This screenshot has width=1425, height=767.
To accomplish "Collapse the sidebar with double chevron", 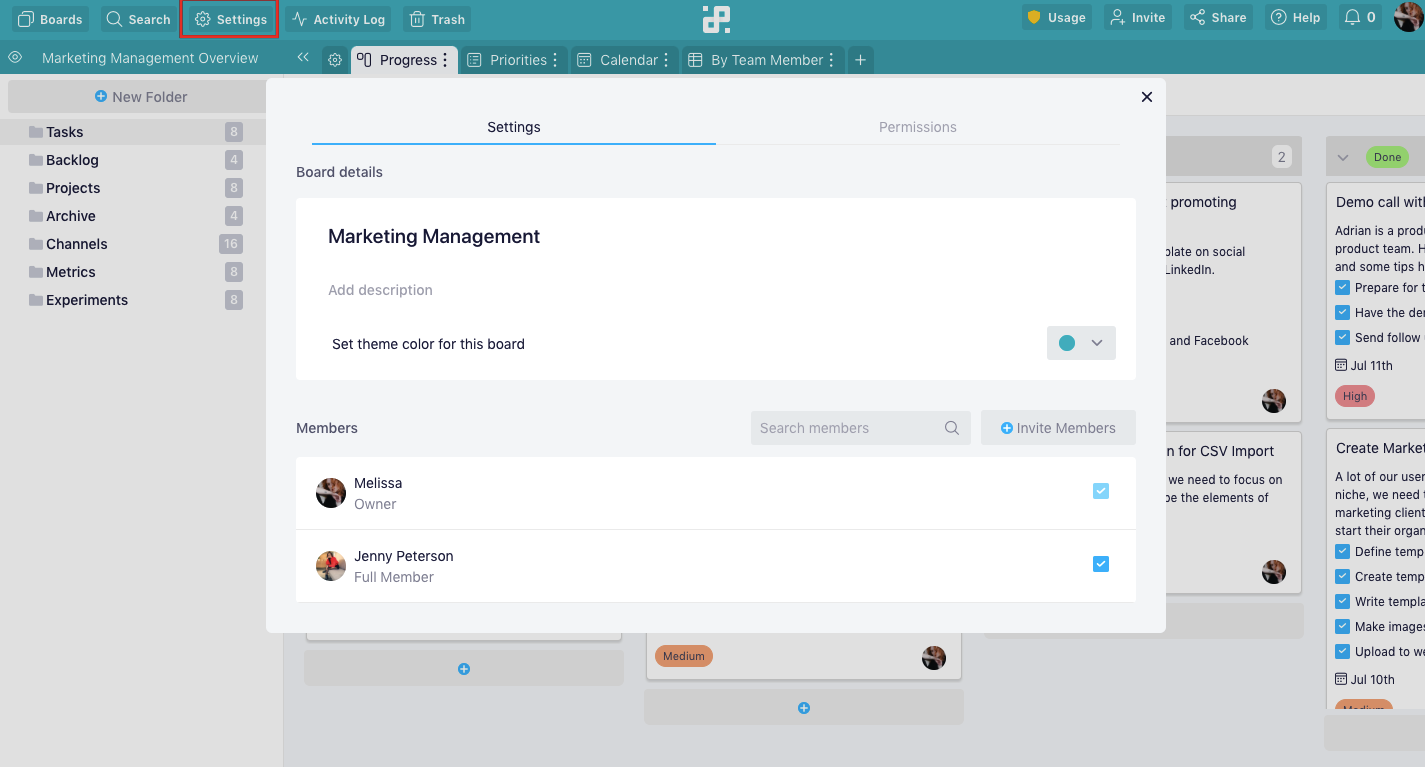I will [x=303, y=58].
